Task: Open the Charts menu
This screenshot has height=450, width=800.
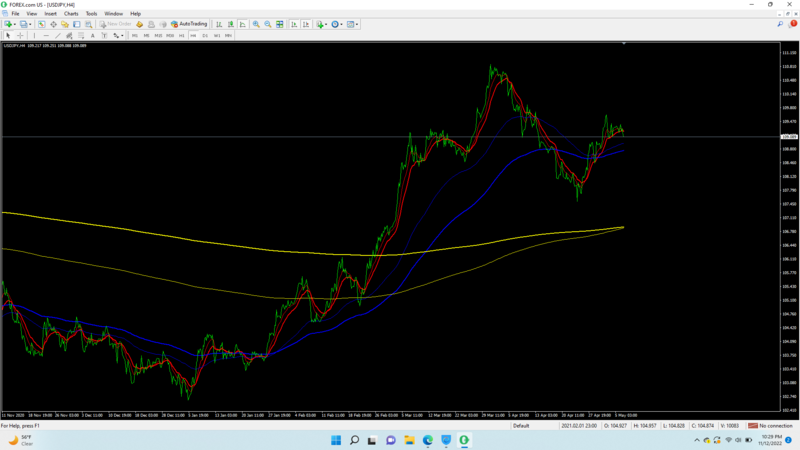Action: [x=71, y=14]
